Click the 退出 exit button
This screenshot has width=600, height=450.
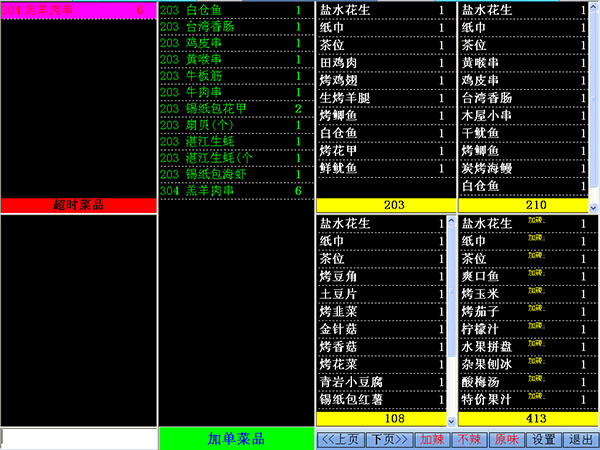(x=579, y=438)
